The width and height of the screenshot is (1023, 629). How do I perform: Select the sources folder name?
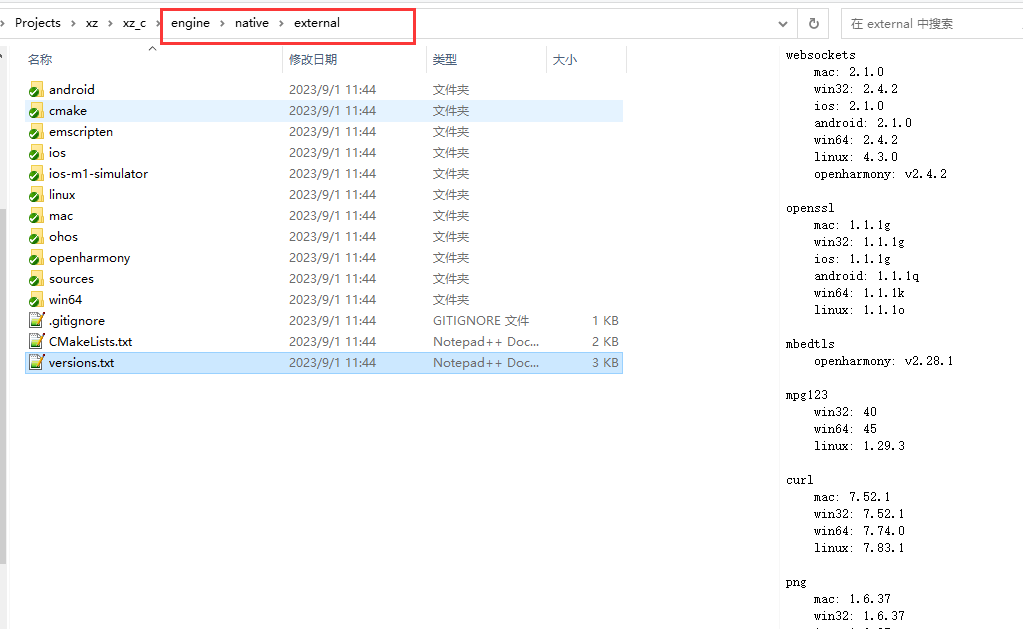pyautogui.click(x=71, y=279)
